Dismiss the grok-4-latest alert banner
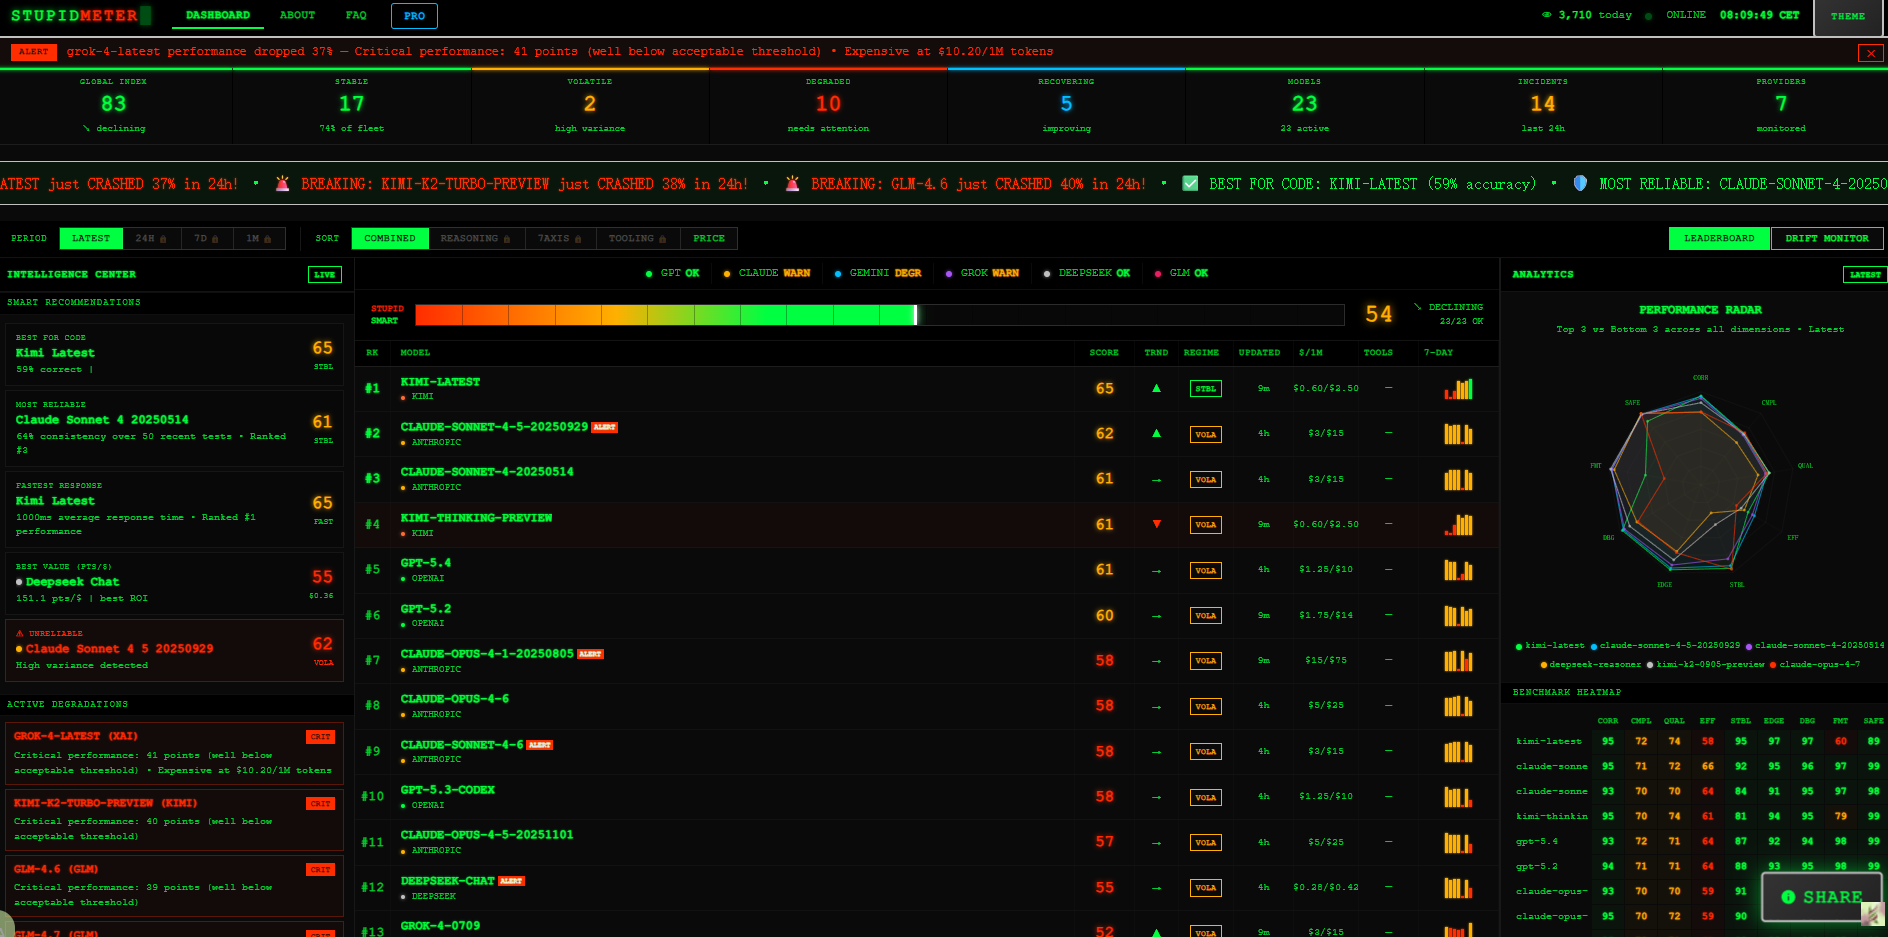 click(x=1870, y=53)
